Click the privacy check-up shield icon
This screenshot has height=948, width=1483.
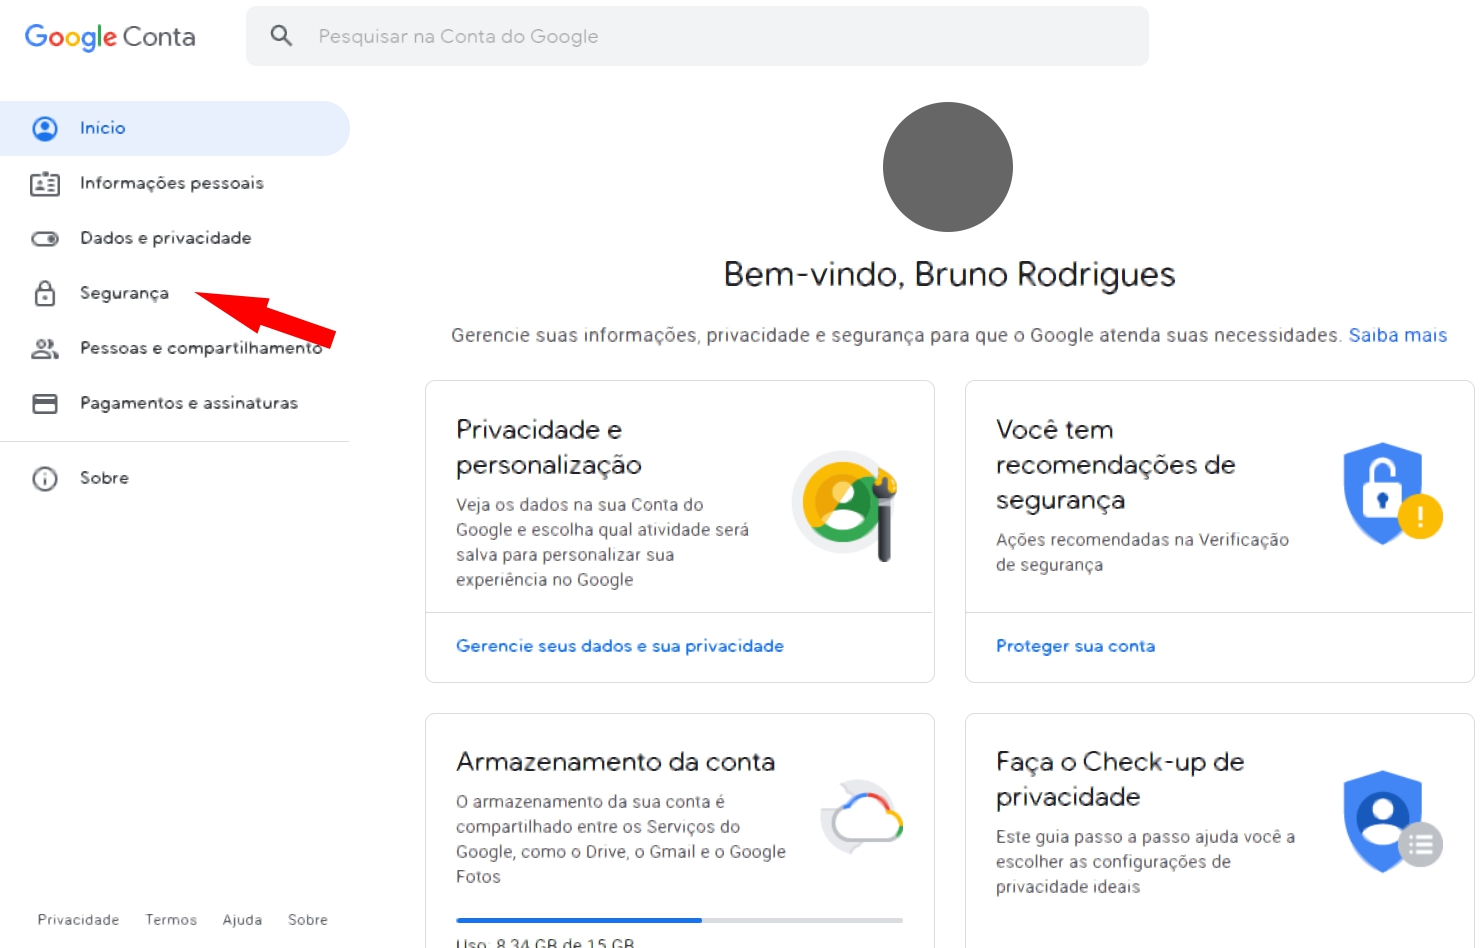1392,821
